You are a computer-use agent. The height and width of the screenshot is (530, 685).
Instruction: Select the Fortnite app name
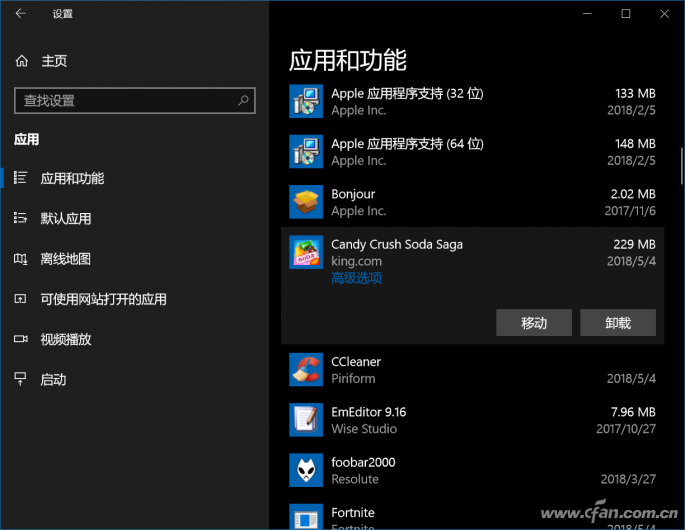click(353, 513)
